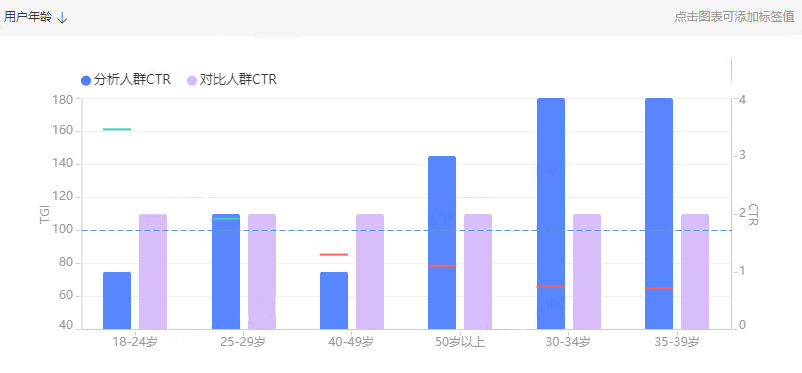Click the purple bar for 30-34岁
Viewport: 802px width, 373px height.
587,272
